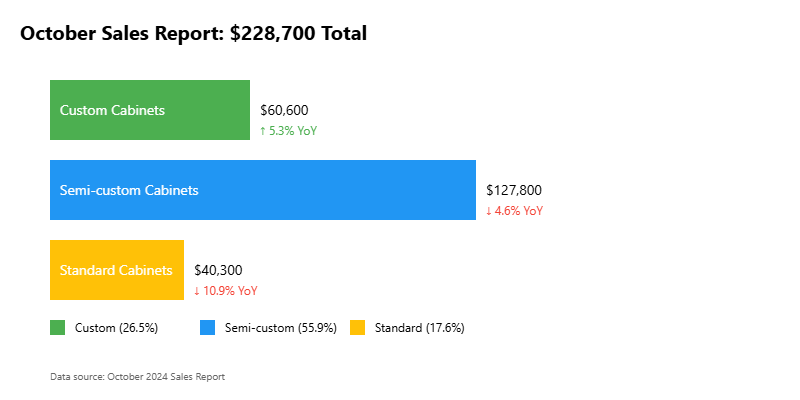
Task: Click the down arrow 10.9% YoY indicator
Action: 226,291
